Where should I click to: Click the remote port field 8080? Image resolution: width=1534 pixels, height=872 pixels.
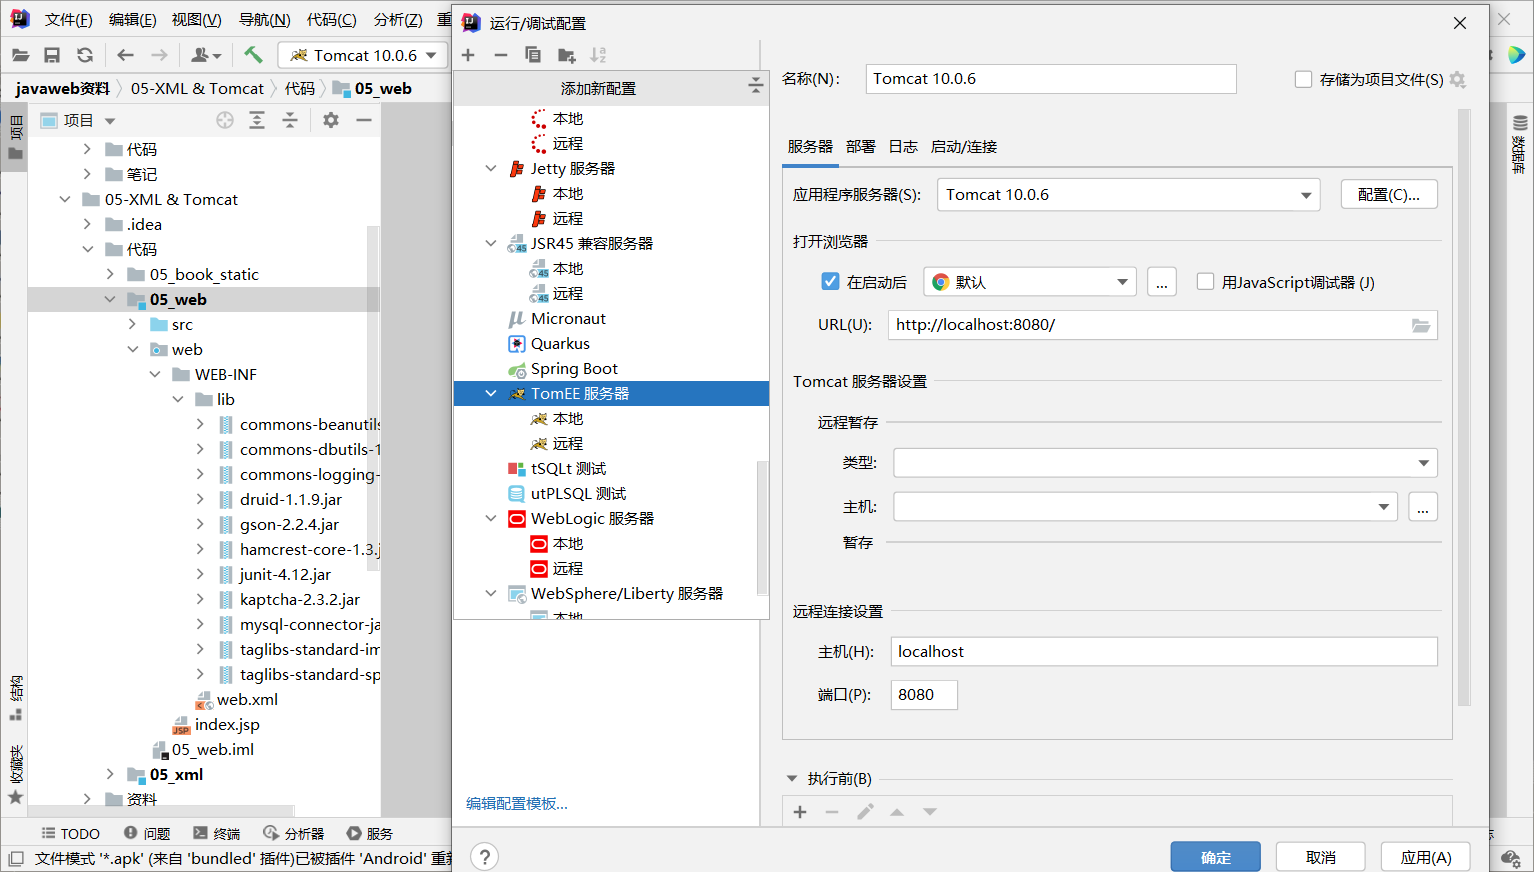[924, 695]
